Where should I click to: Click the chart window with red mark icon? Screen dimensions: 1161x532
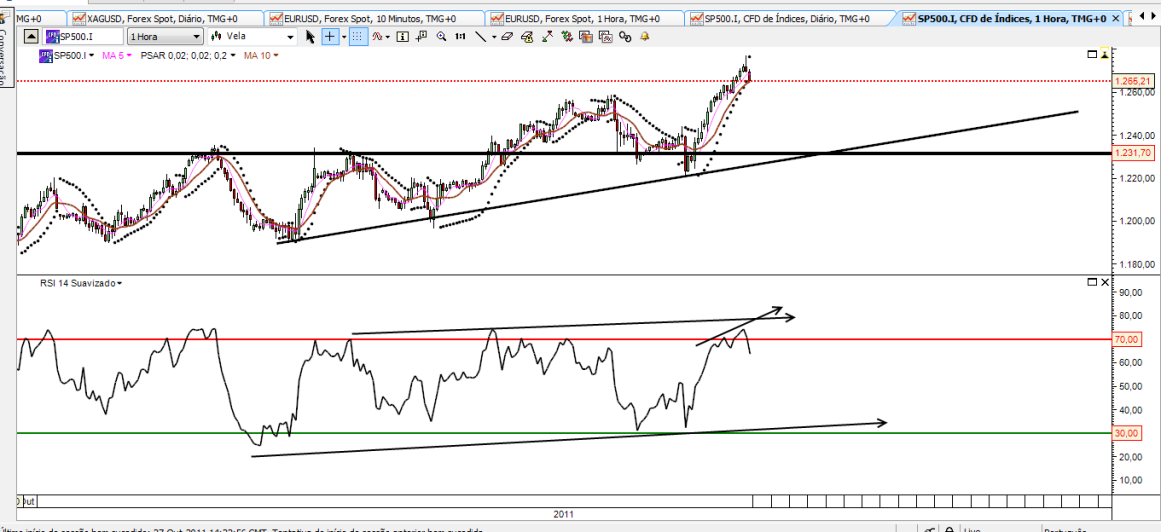(x=606, y=36)
